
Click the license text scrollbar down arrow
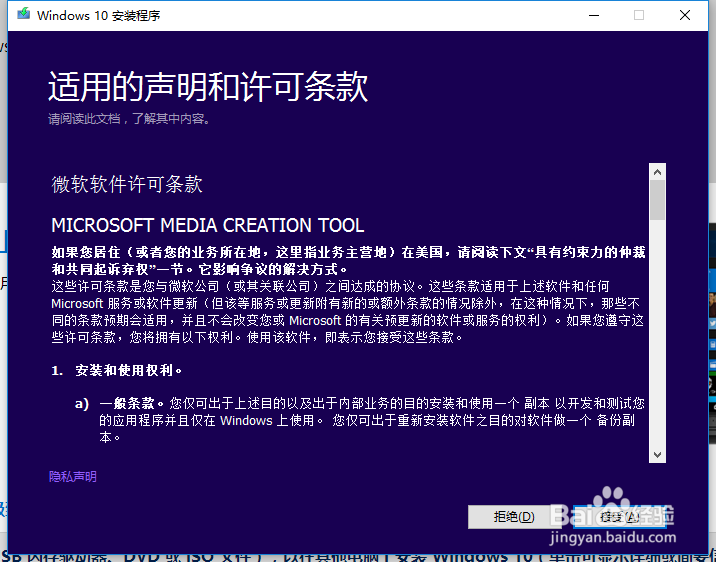click(657, 454)
